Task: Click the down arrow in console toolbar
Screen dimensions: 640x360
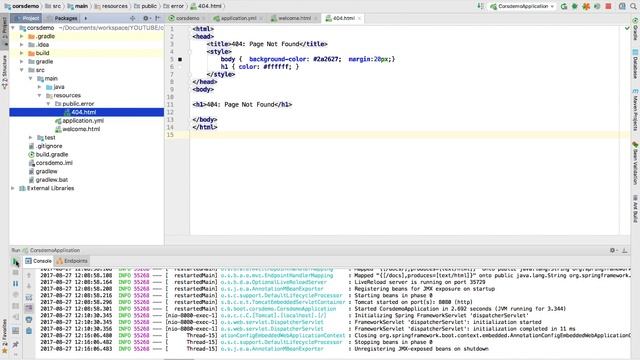Action: coord(29,286)
